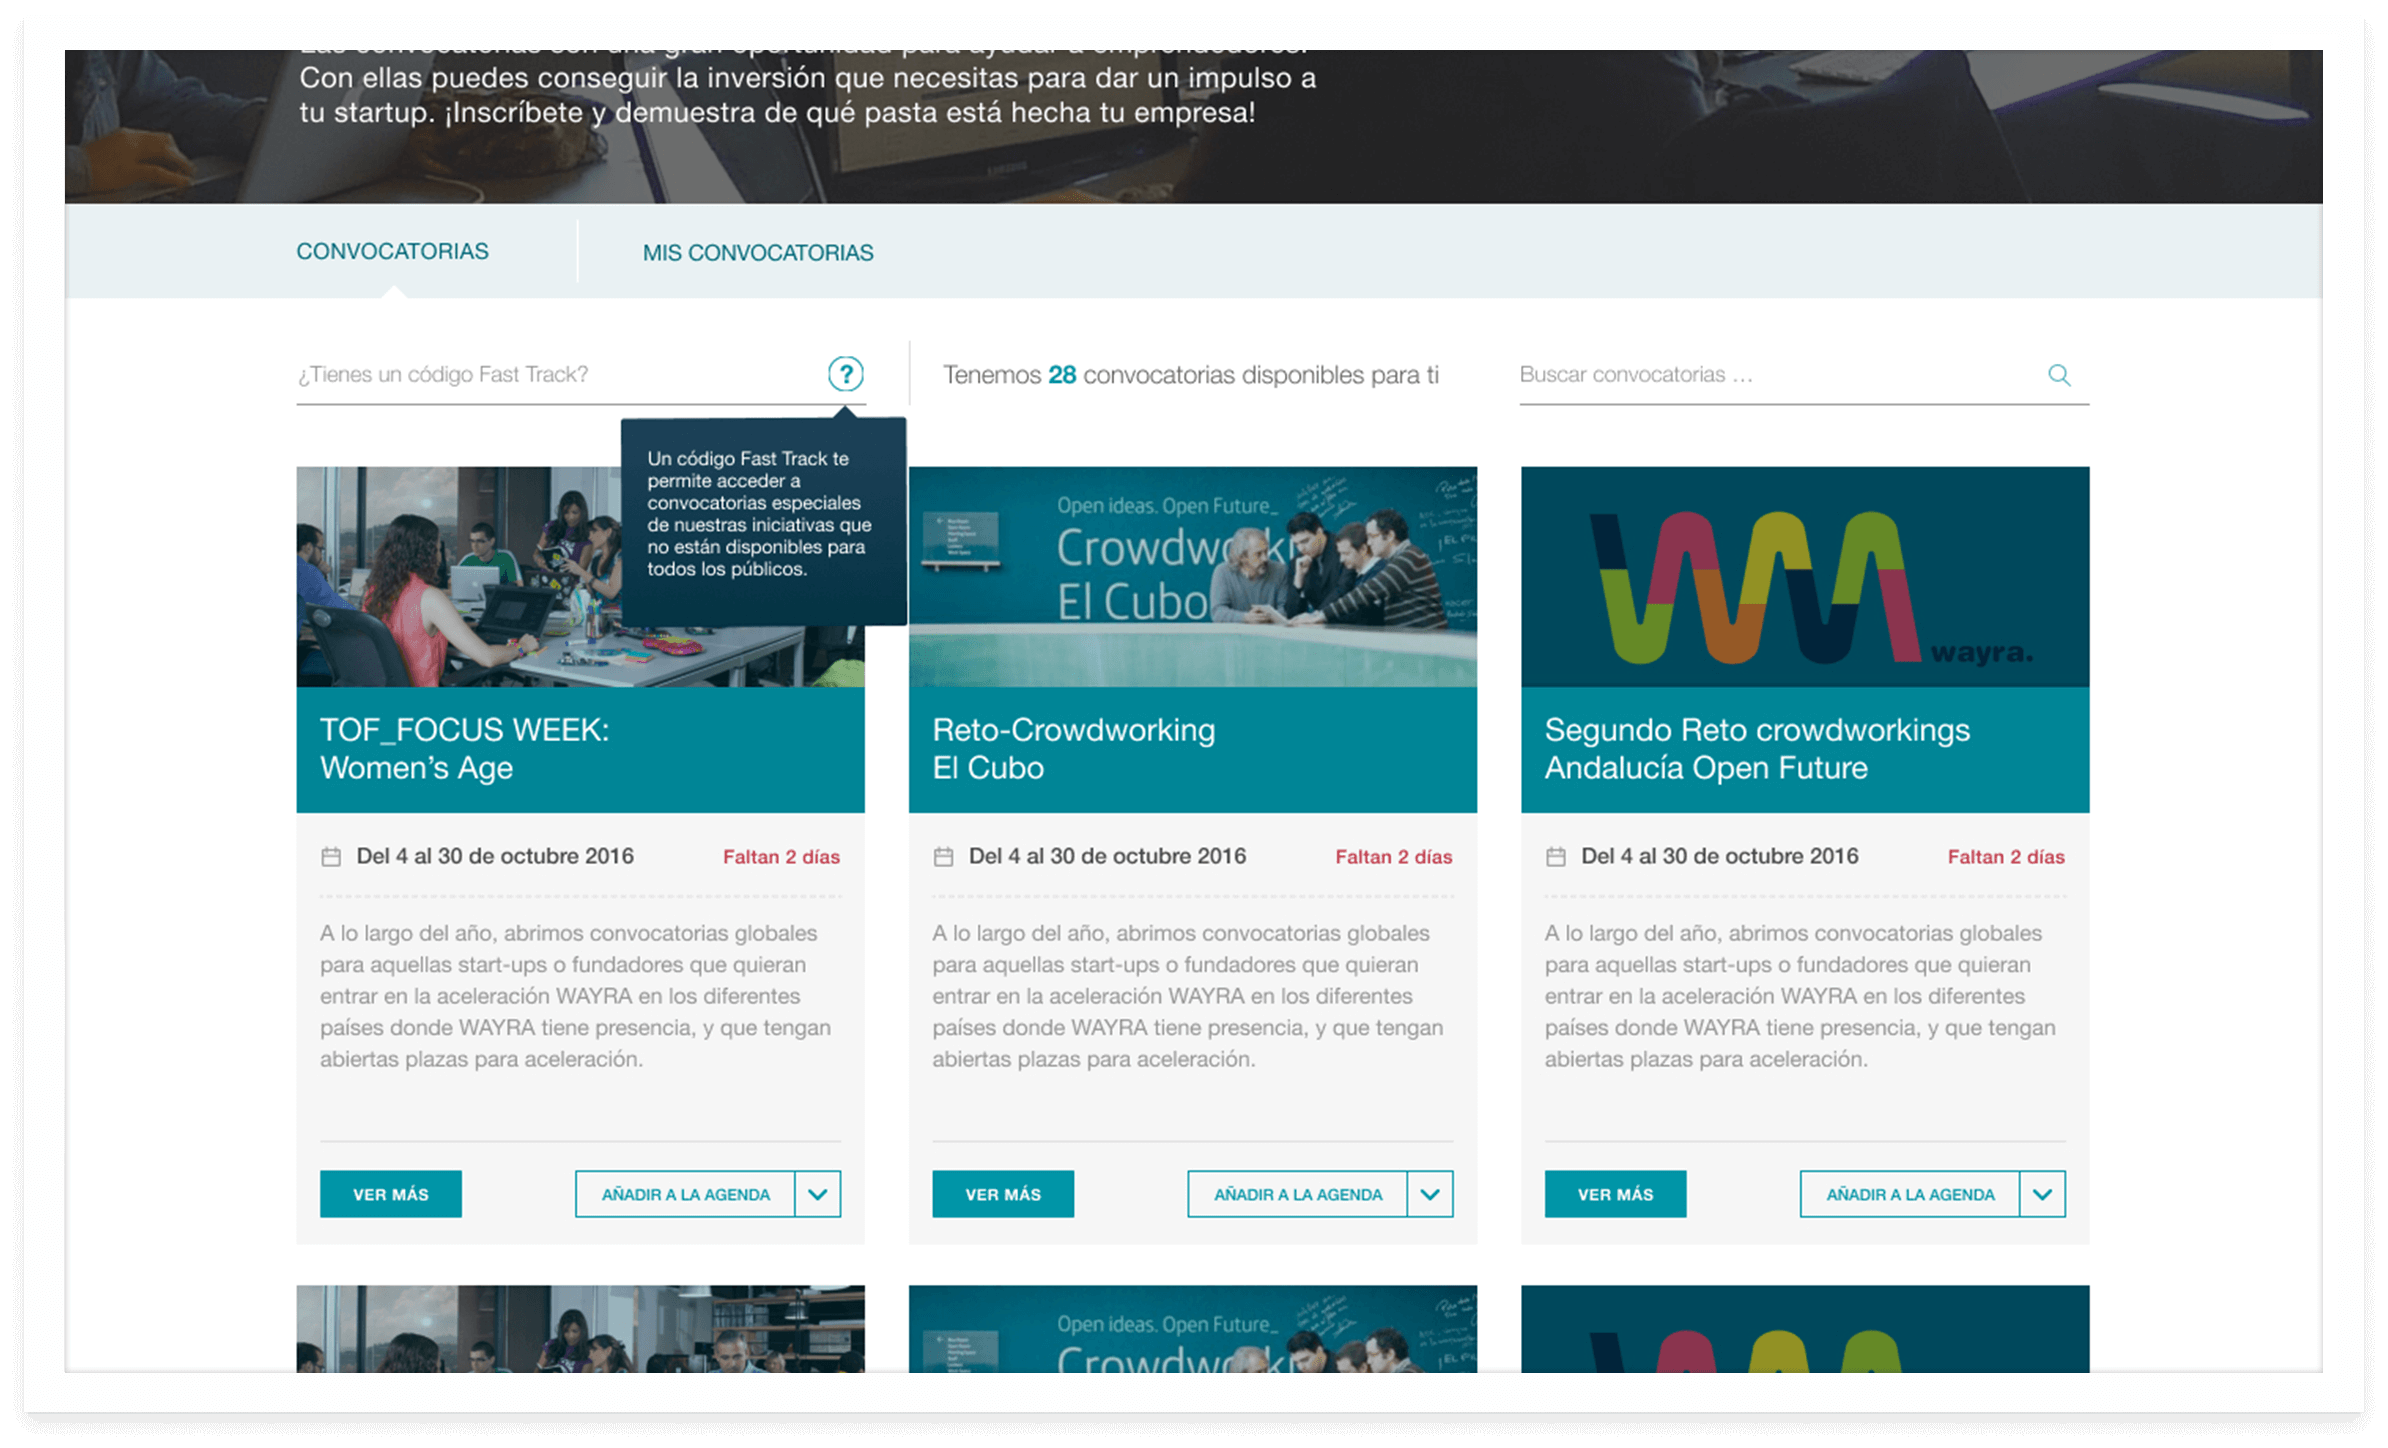Click date text on Reto-Crowdworking El Cubo card
Screen dimensions: 2388x1448
(x=1107, y=856)
